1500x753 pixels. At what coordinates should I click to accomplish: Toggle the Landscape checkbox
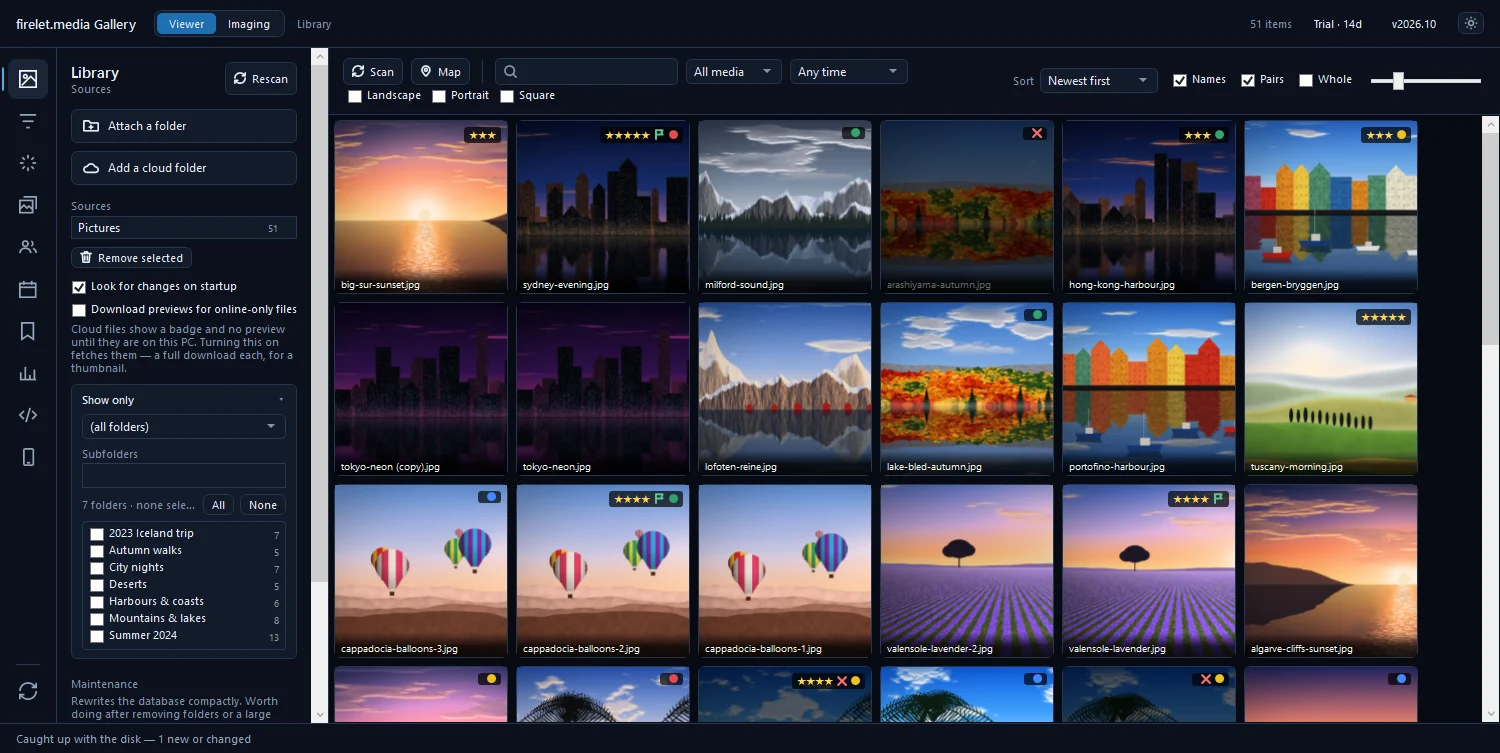pos(355,96)
